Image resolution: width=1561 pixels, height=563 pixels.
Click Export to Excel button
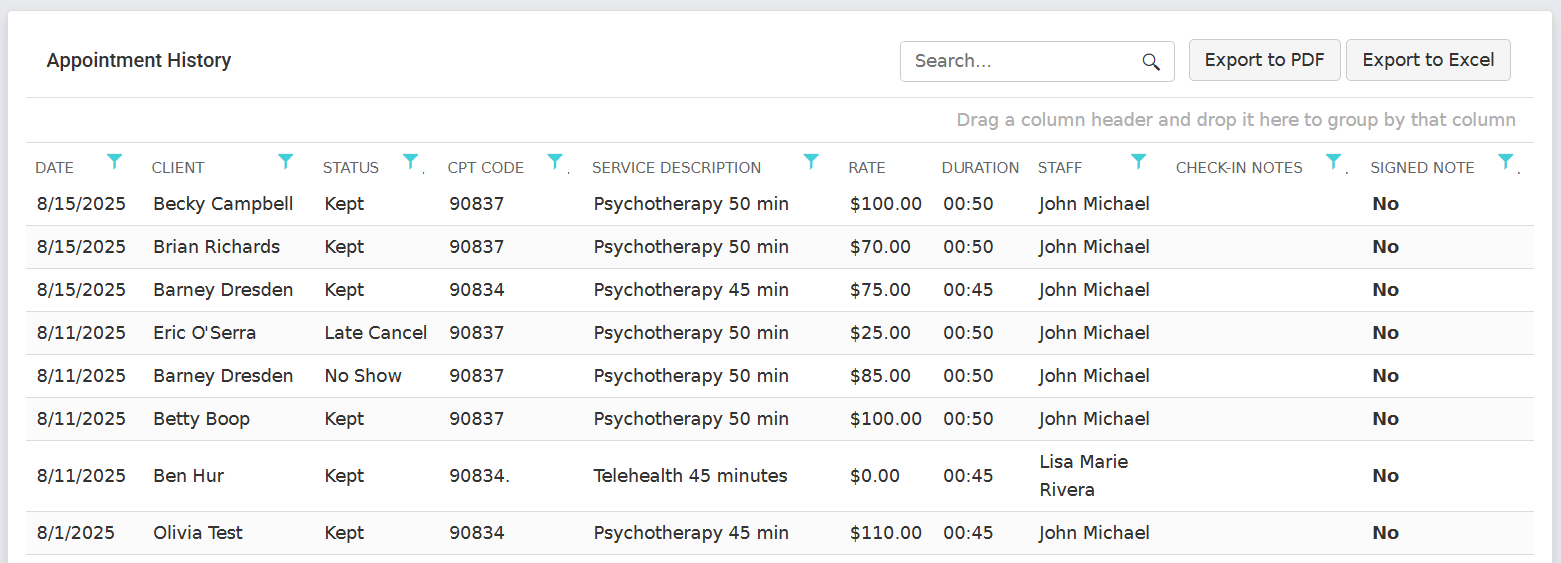[1428, 60]
